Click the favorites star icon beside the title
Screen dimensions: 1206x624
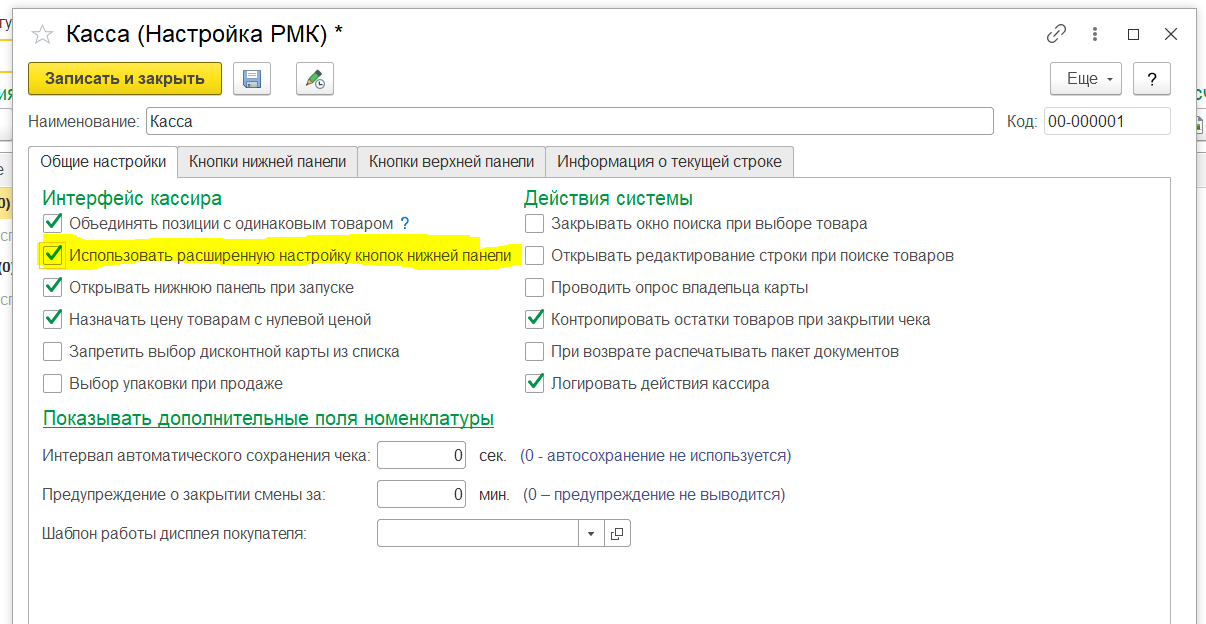42,35
